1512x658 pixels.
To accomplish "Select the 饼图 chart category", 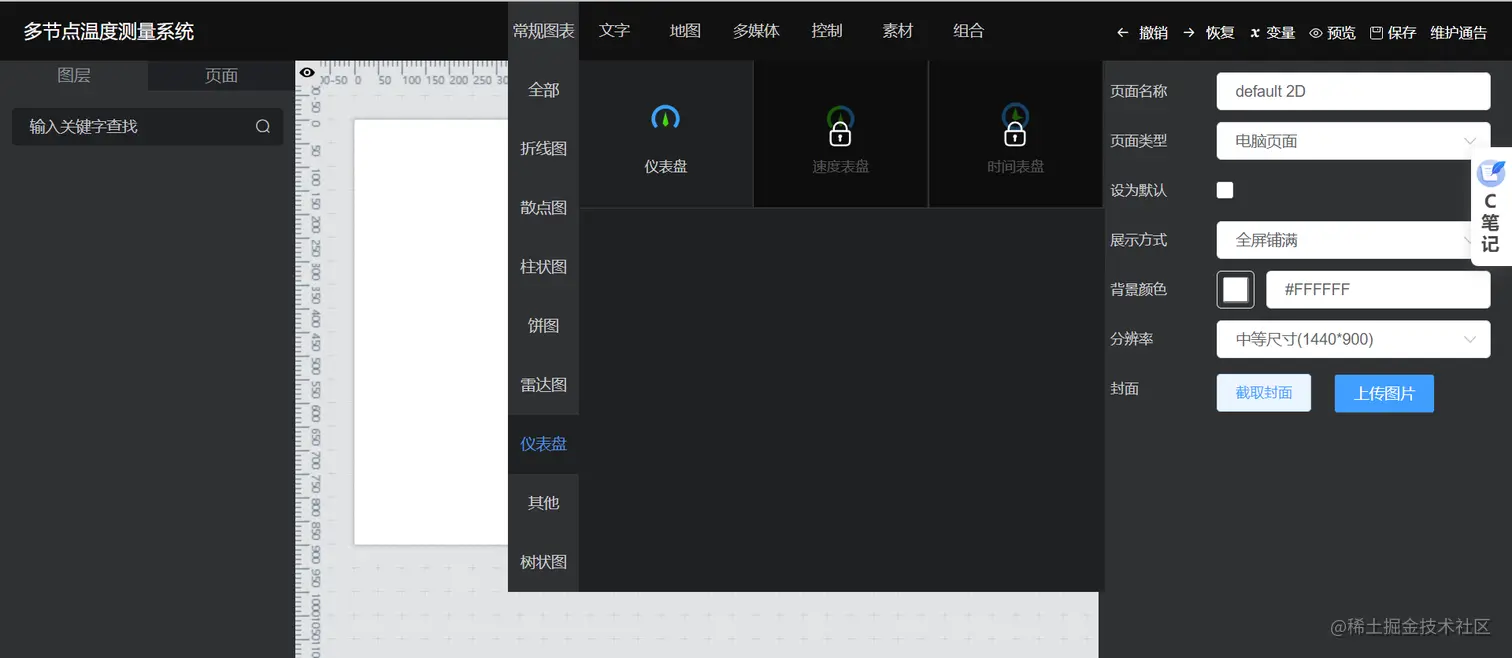I will coord(543,326).
